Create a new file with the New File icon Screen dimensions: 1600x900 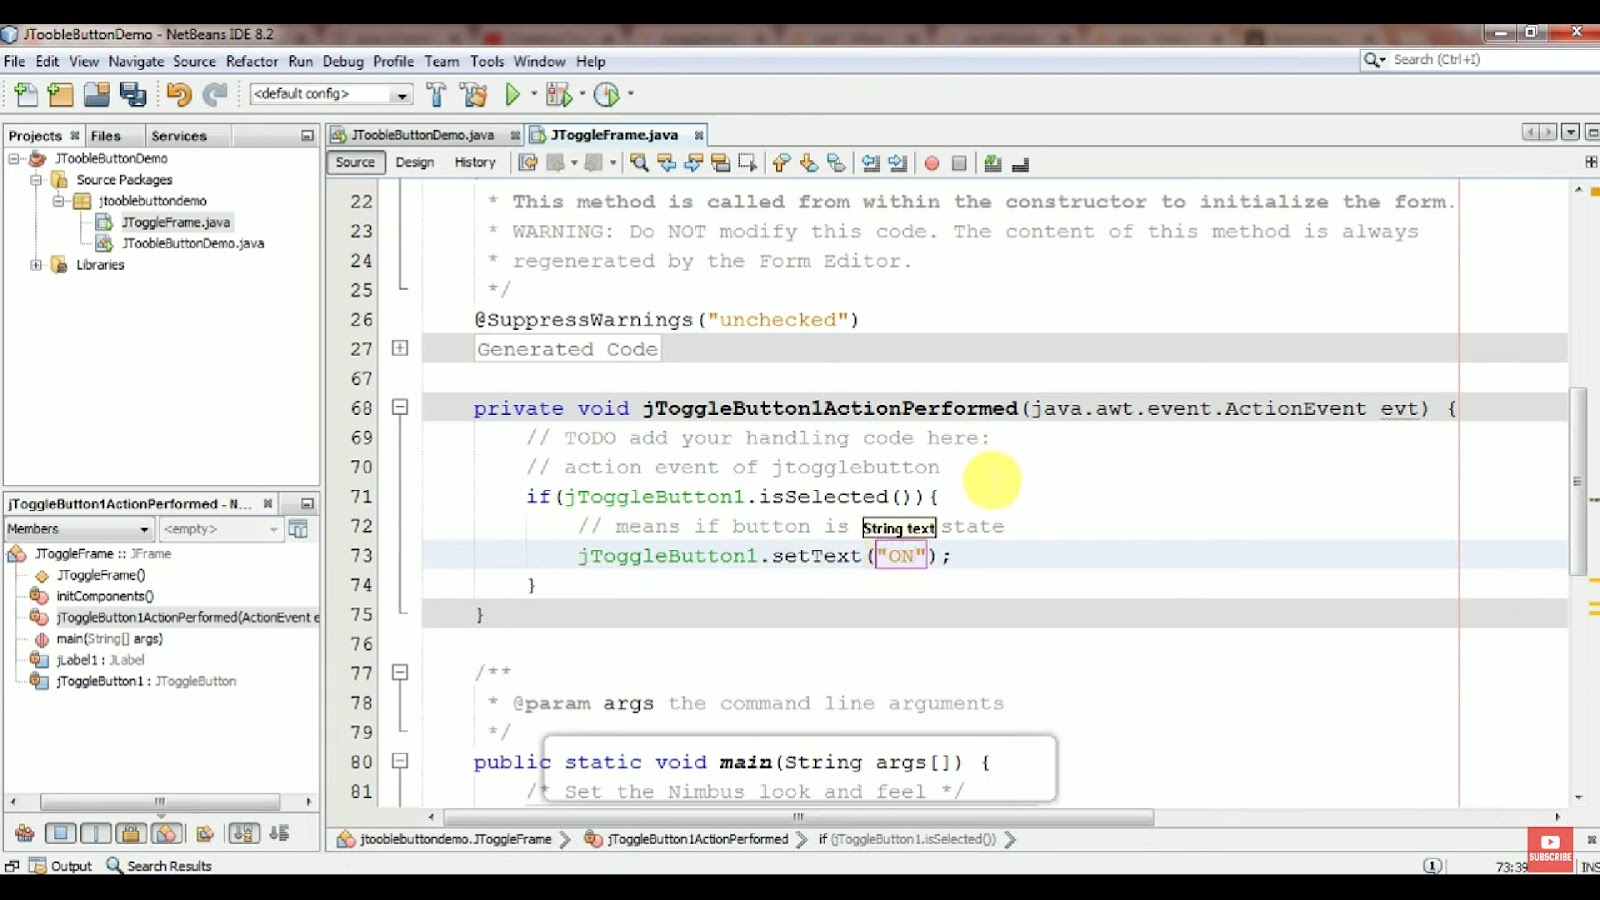pyautogui.click(x=25, y=93)
